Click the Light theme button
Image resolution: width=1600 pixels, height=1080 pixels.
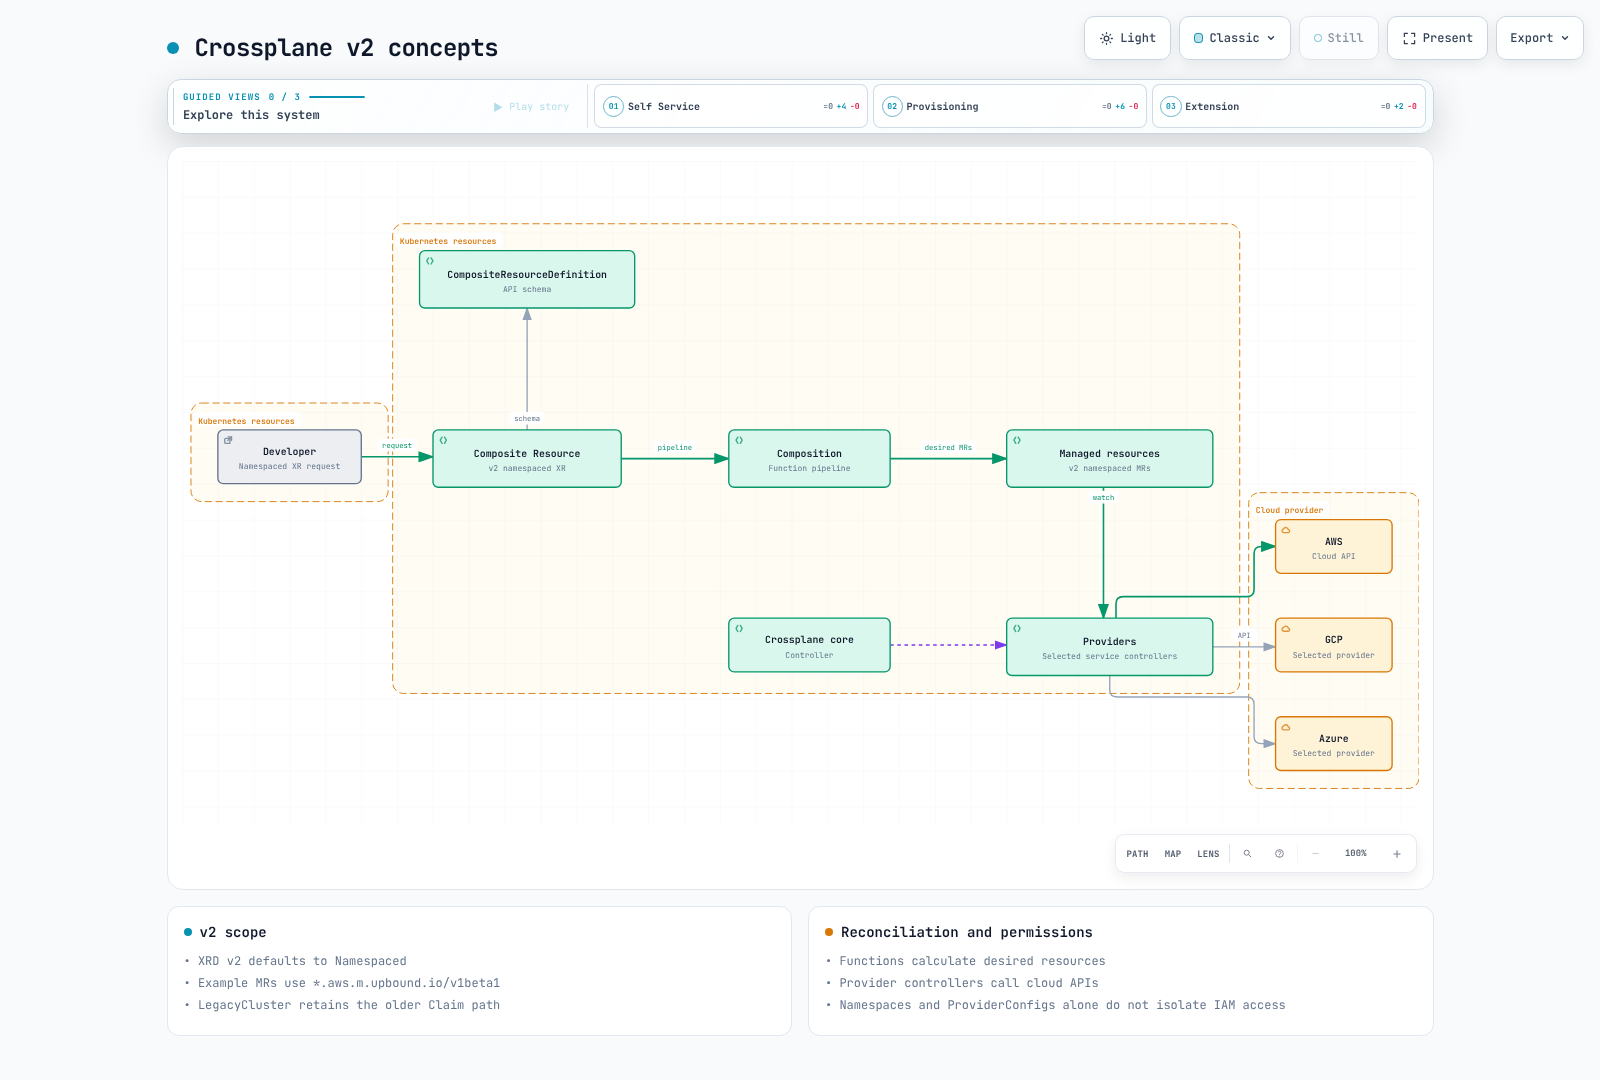[1127, 38]
